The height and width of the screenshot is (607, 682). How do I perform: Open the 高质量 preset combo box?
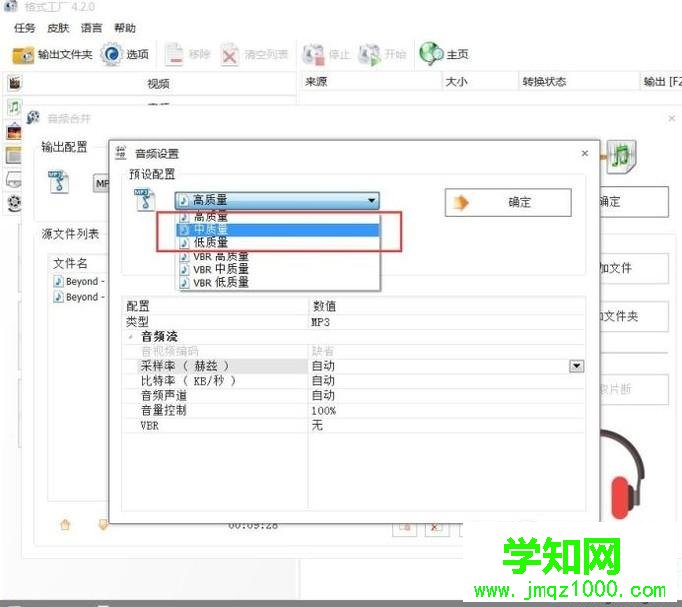277,200
